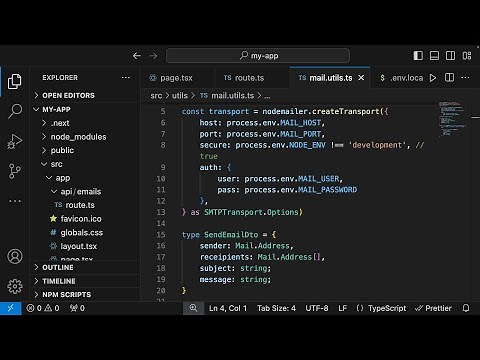Toggle secondary side bar layout icon
Screen dimensions: 480x360
click(x=450, y=56)
